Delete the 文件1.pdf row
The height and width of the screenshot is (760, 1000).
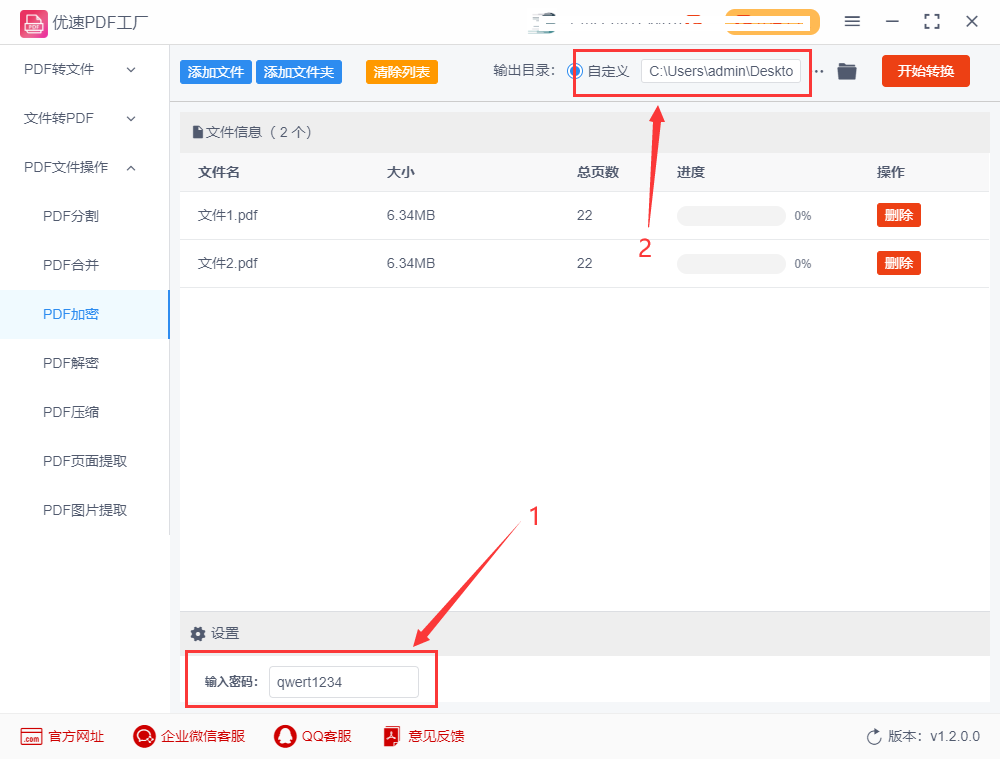coord(899,216)
